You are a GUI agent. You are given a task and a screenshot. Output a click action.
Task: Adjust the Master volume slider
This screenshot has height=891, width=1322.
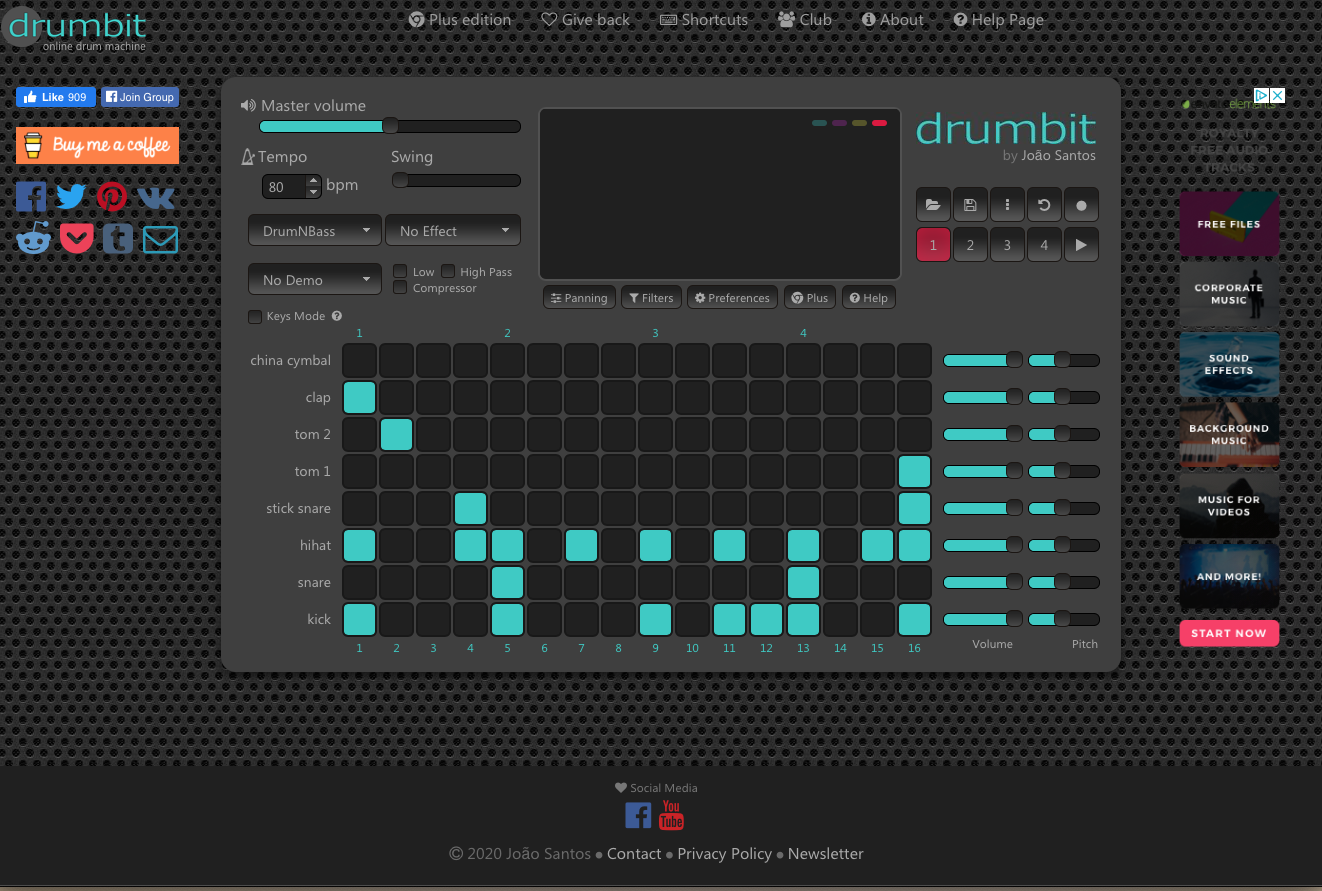point(390,126)
